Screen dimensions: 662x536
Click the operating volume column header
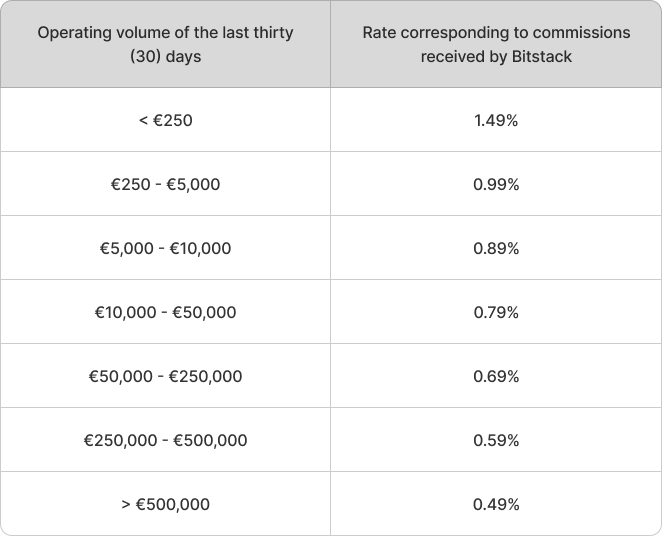tap(166, 44)
